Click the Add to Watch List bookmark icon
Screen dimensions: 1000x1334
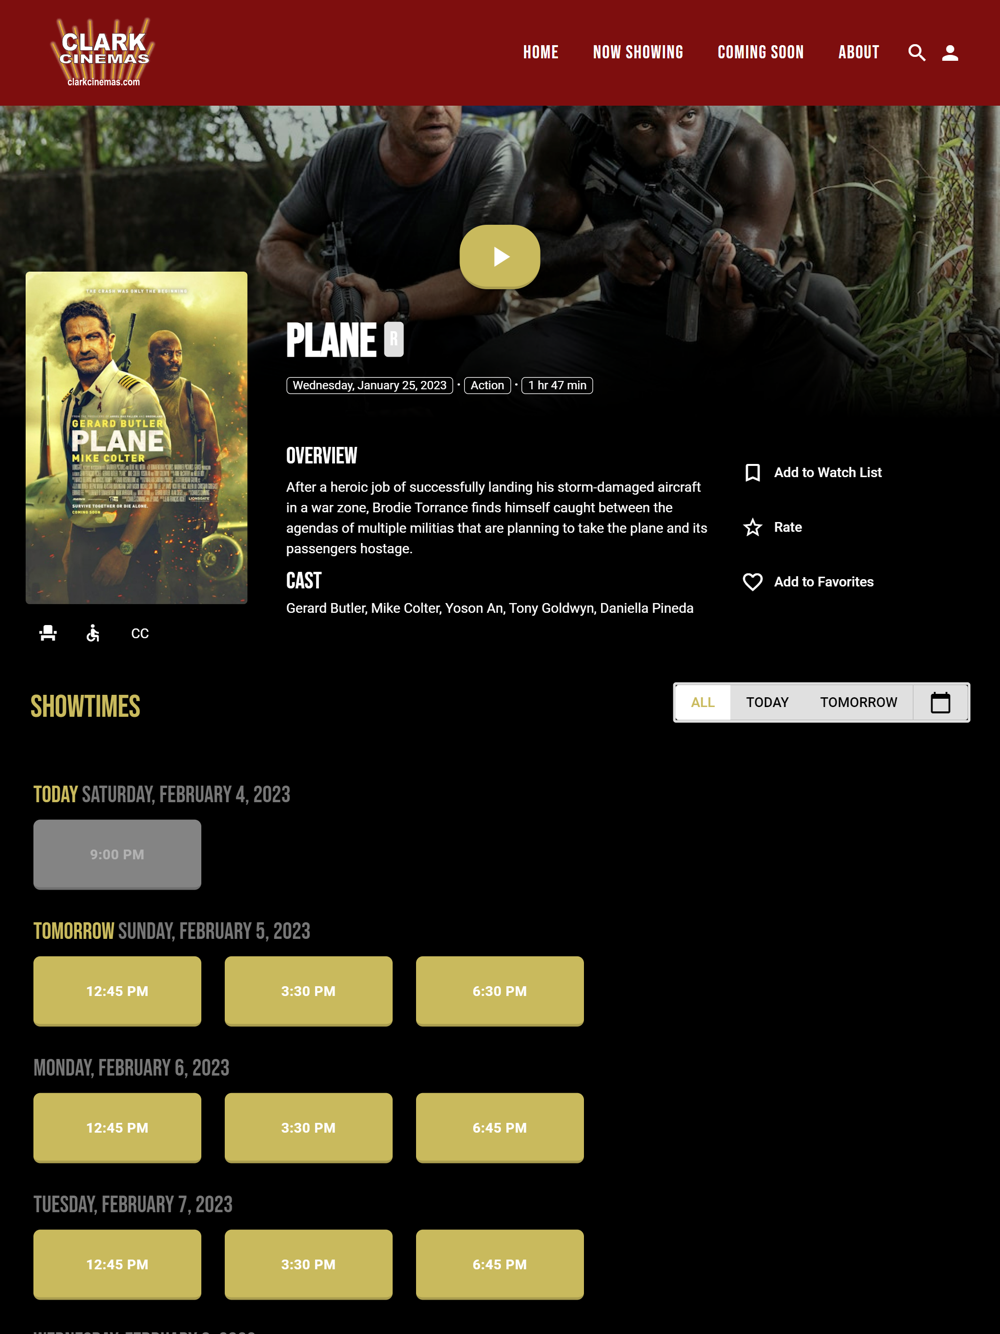tap(753, 473)
